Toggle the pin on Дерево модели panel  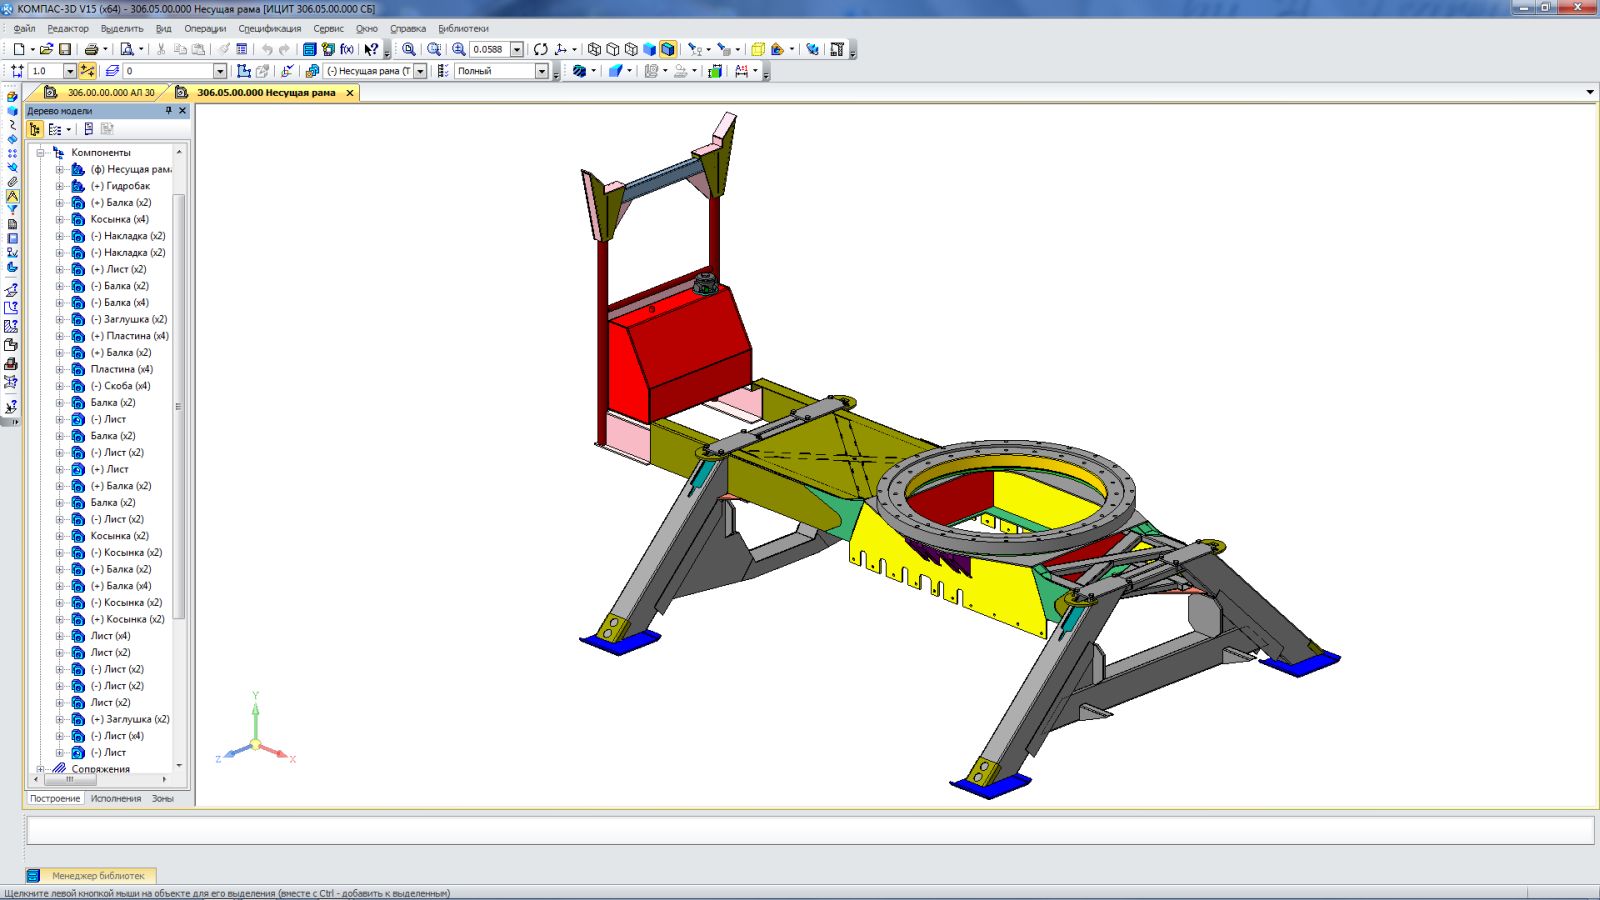168,111
